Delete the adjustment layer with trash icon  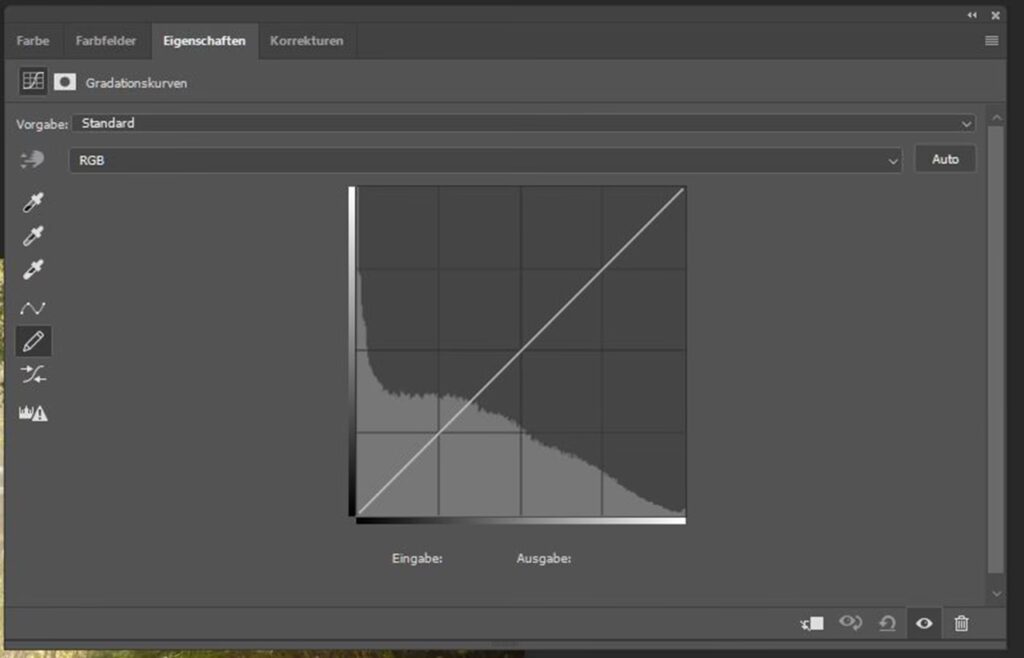click(961, 624)
